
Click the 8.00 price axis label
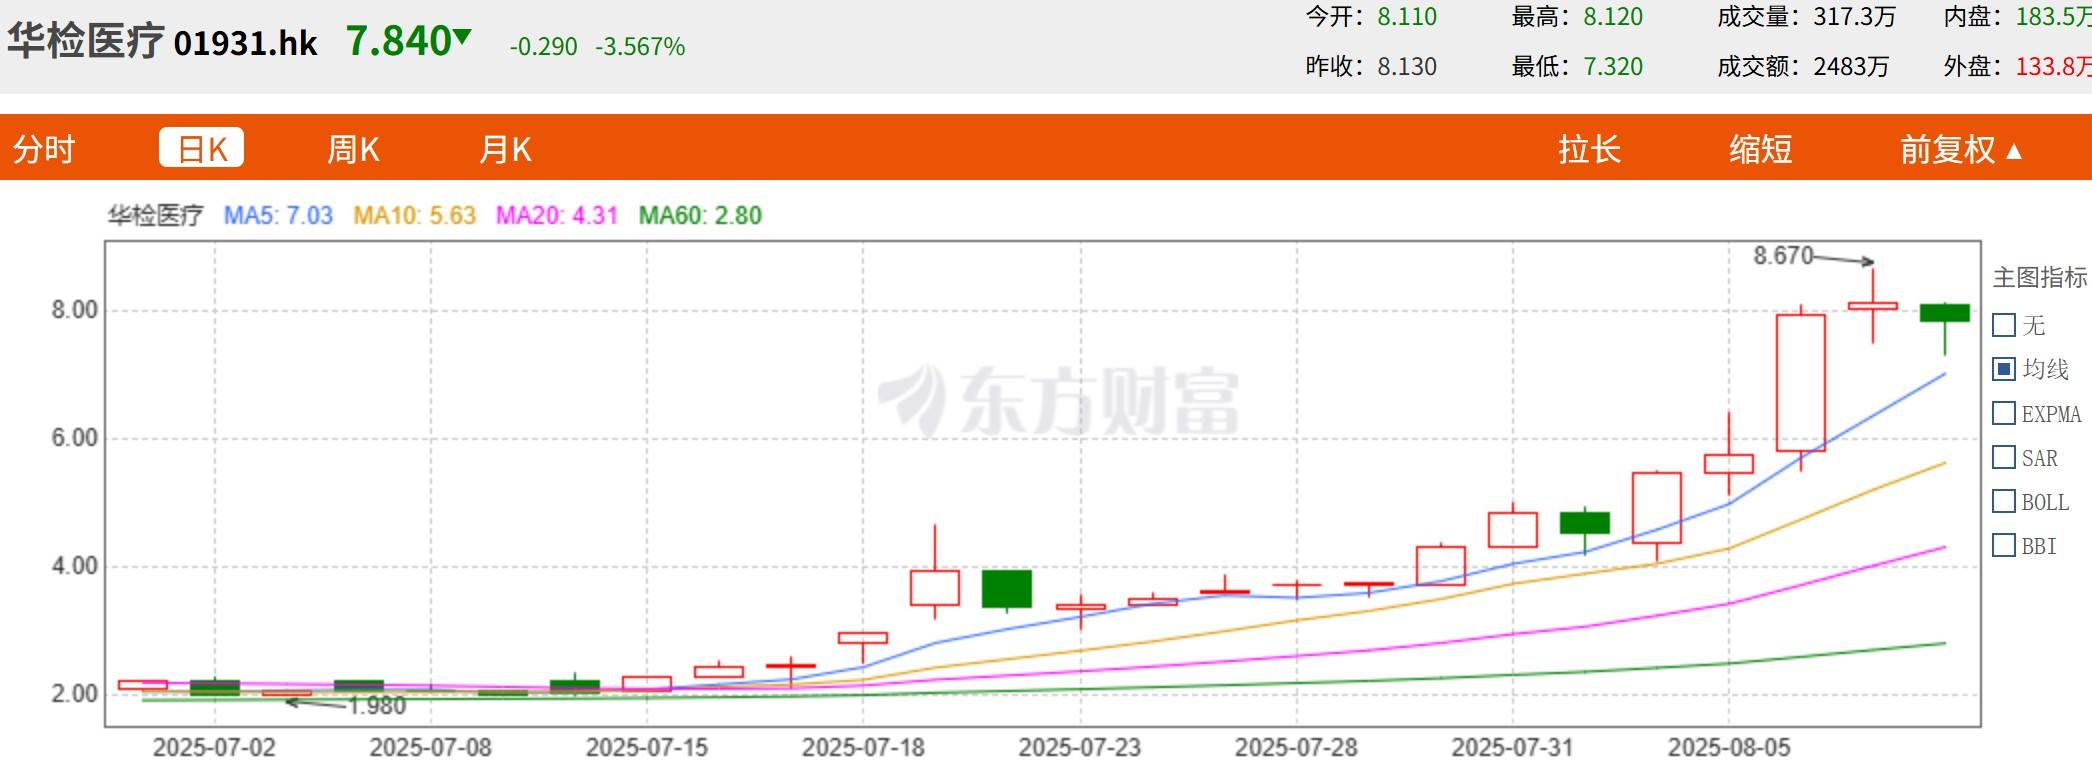pyautogui.click(x=75, y=310)
